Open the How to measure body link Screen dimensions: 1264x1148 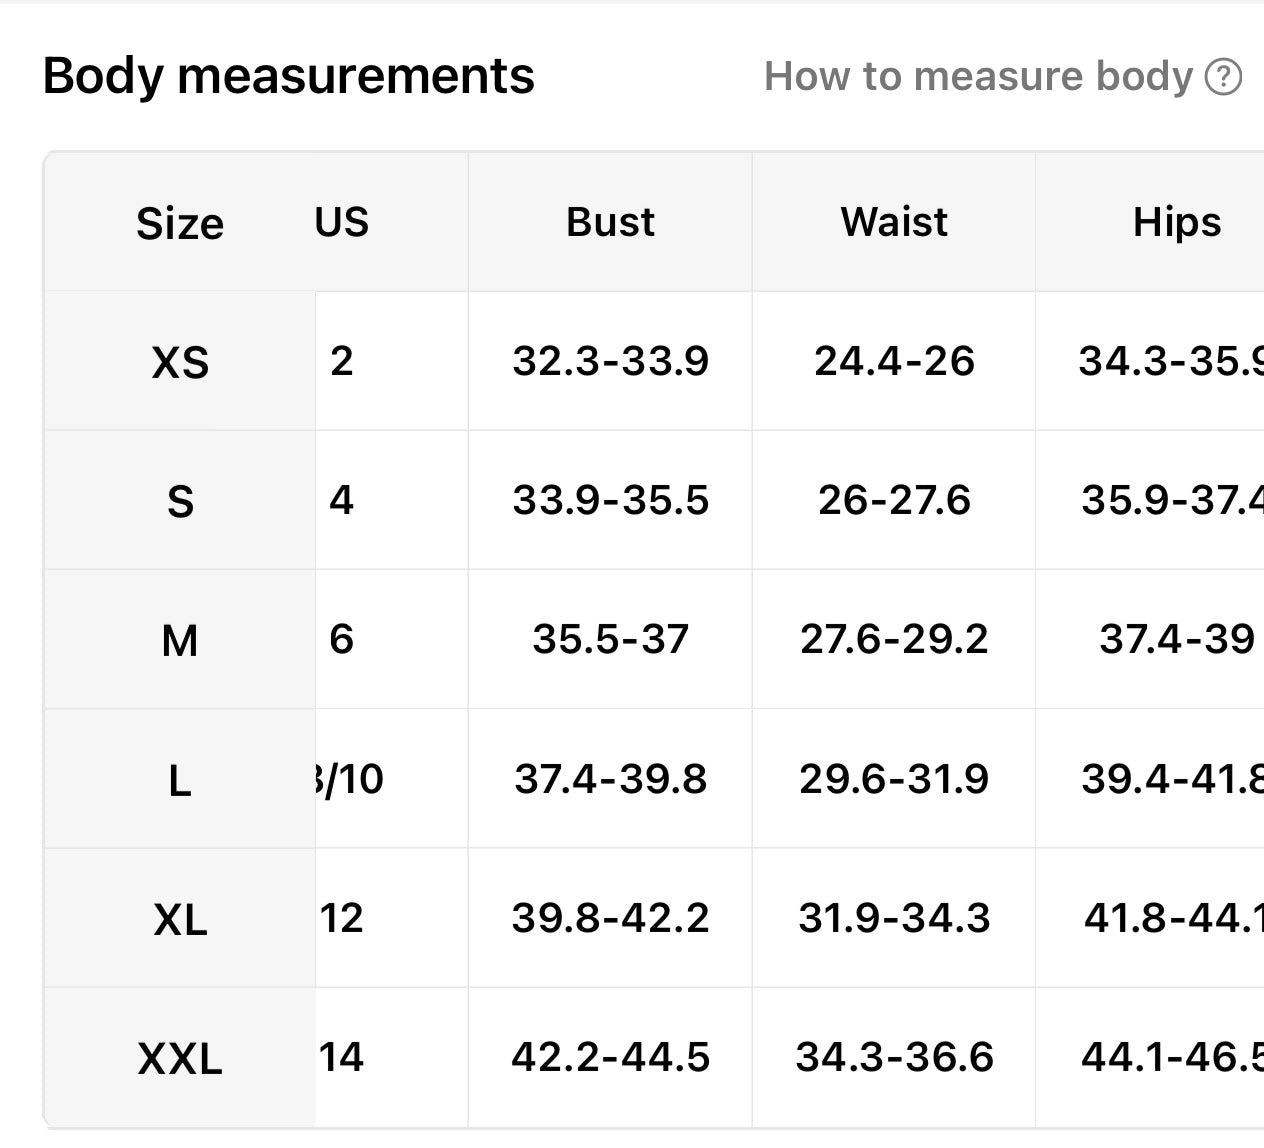(x=978, y=76)
